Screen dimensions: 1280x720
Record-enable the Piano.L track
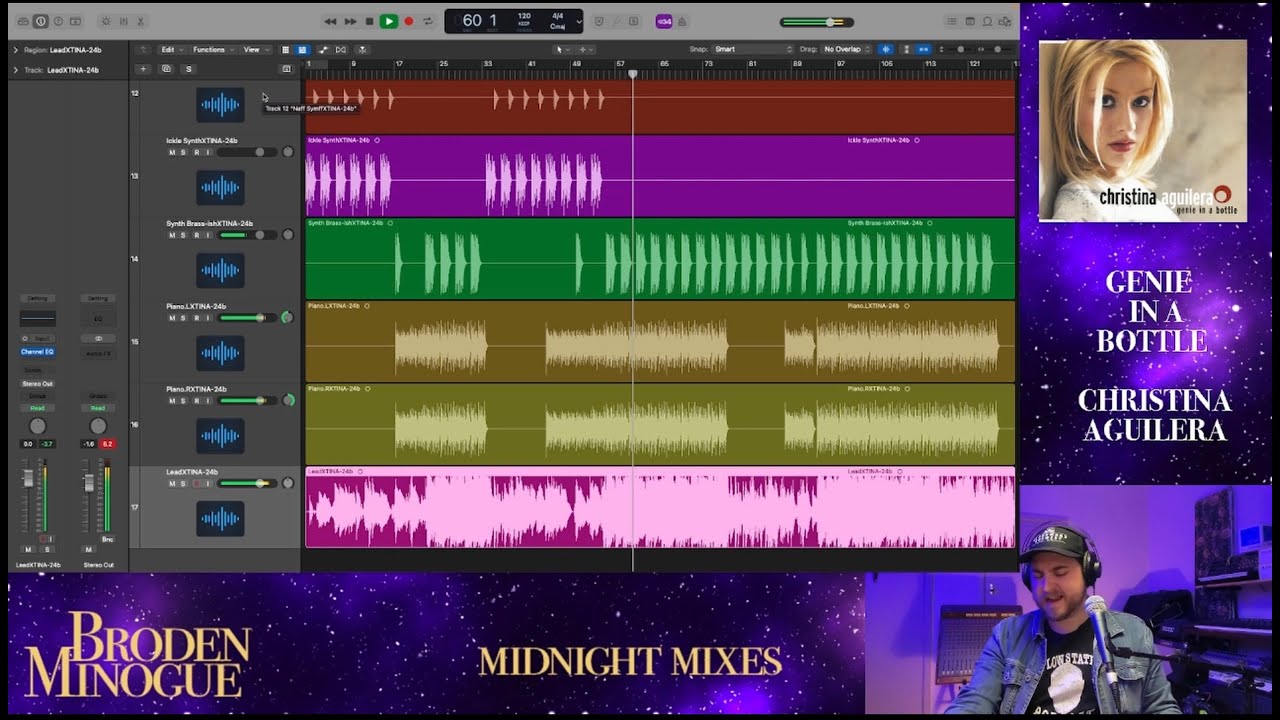click(196, 318)
